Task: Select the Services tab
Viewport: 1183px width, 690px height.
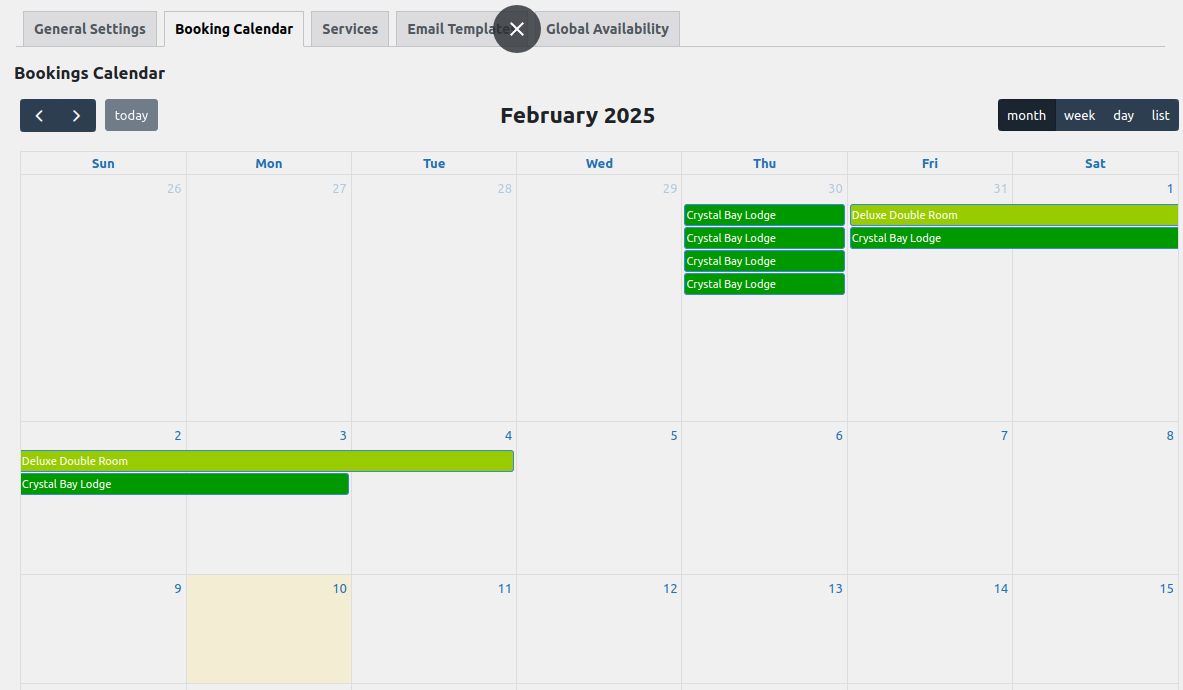Action: tap(349, 28)
